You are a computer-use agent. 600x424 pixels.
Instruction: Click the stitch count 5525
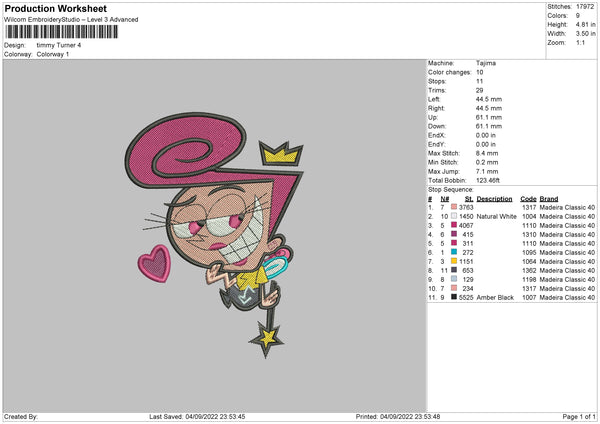point(466,297)
